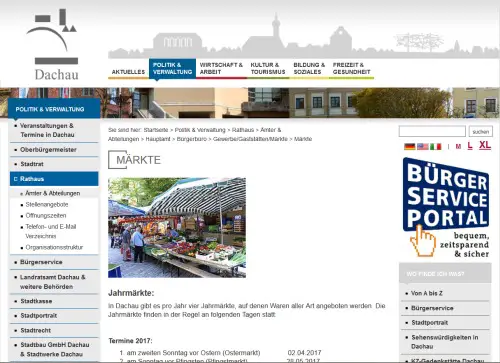
Task: Open the Oberbürgermeister sidebar item
Action: (x=54, y=150)
